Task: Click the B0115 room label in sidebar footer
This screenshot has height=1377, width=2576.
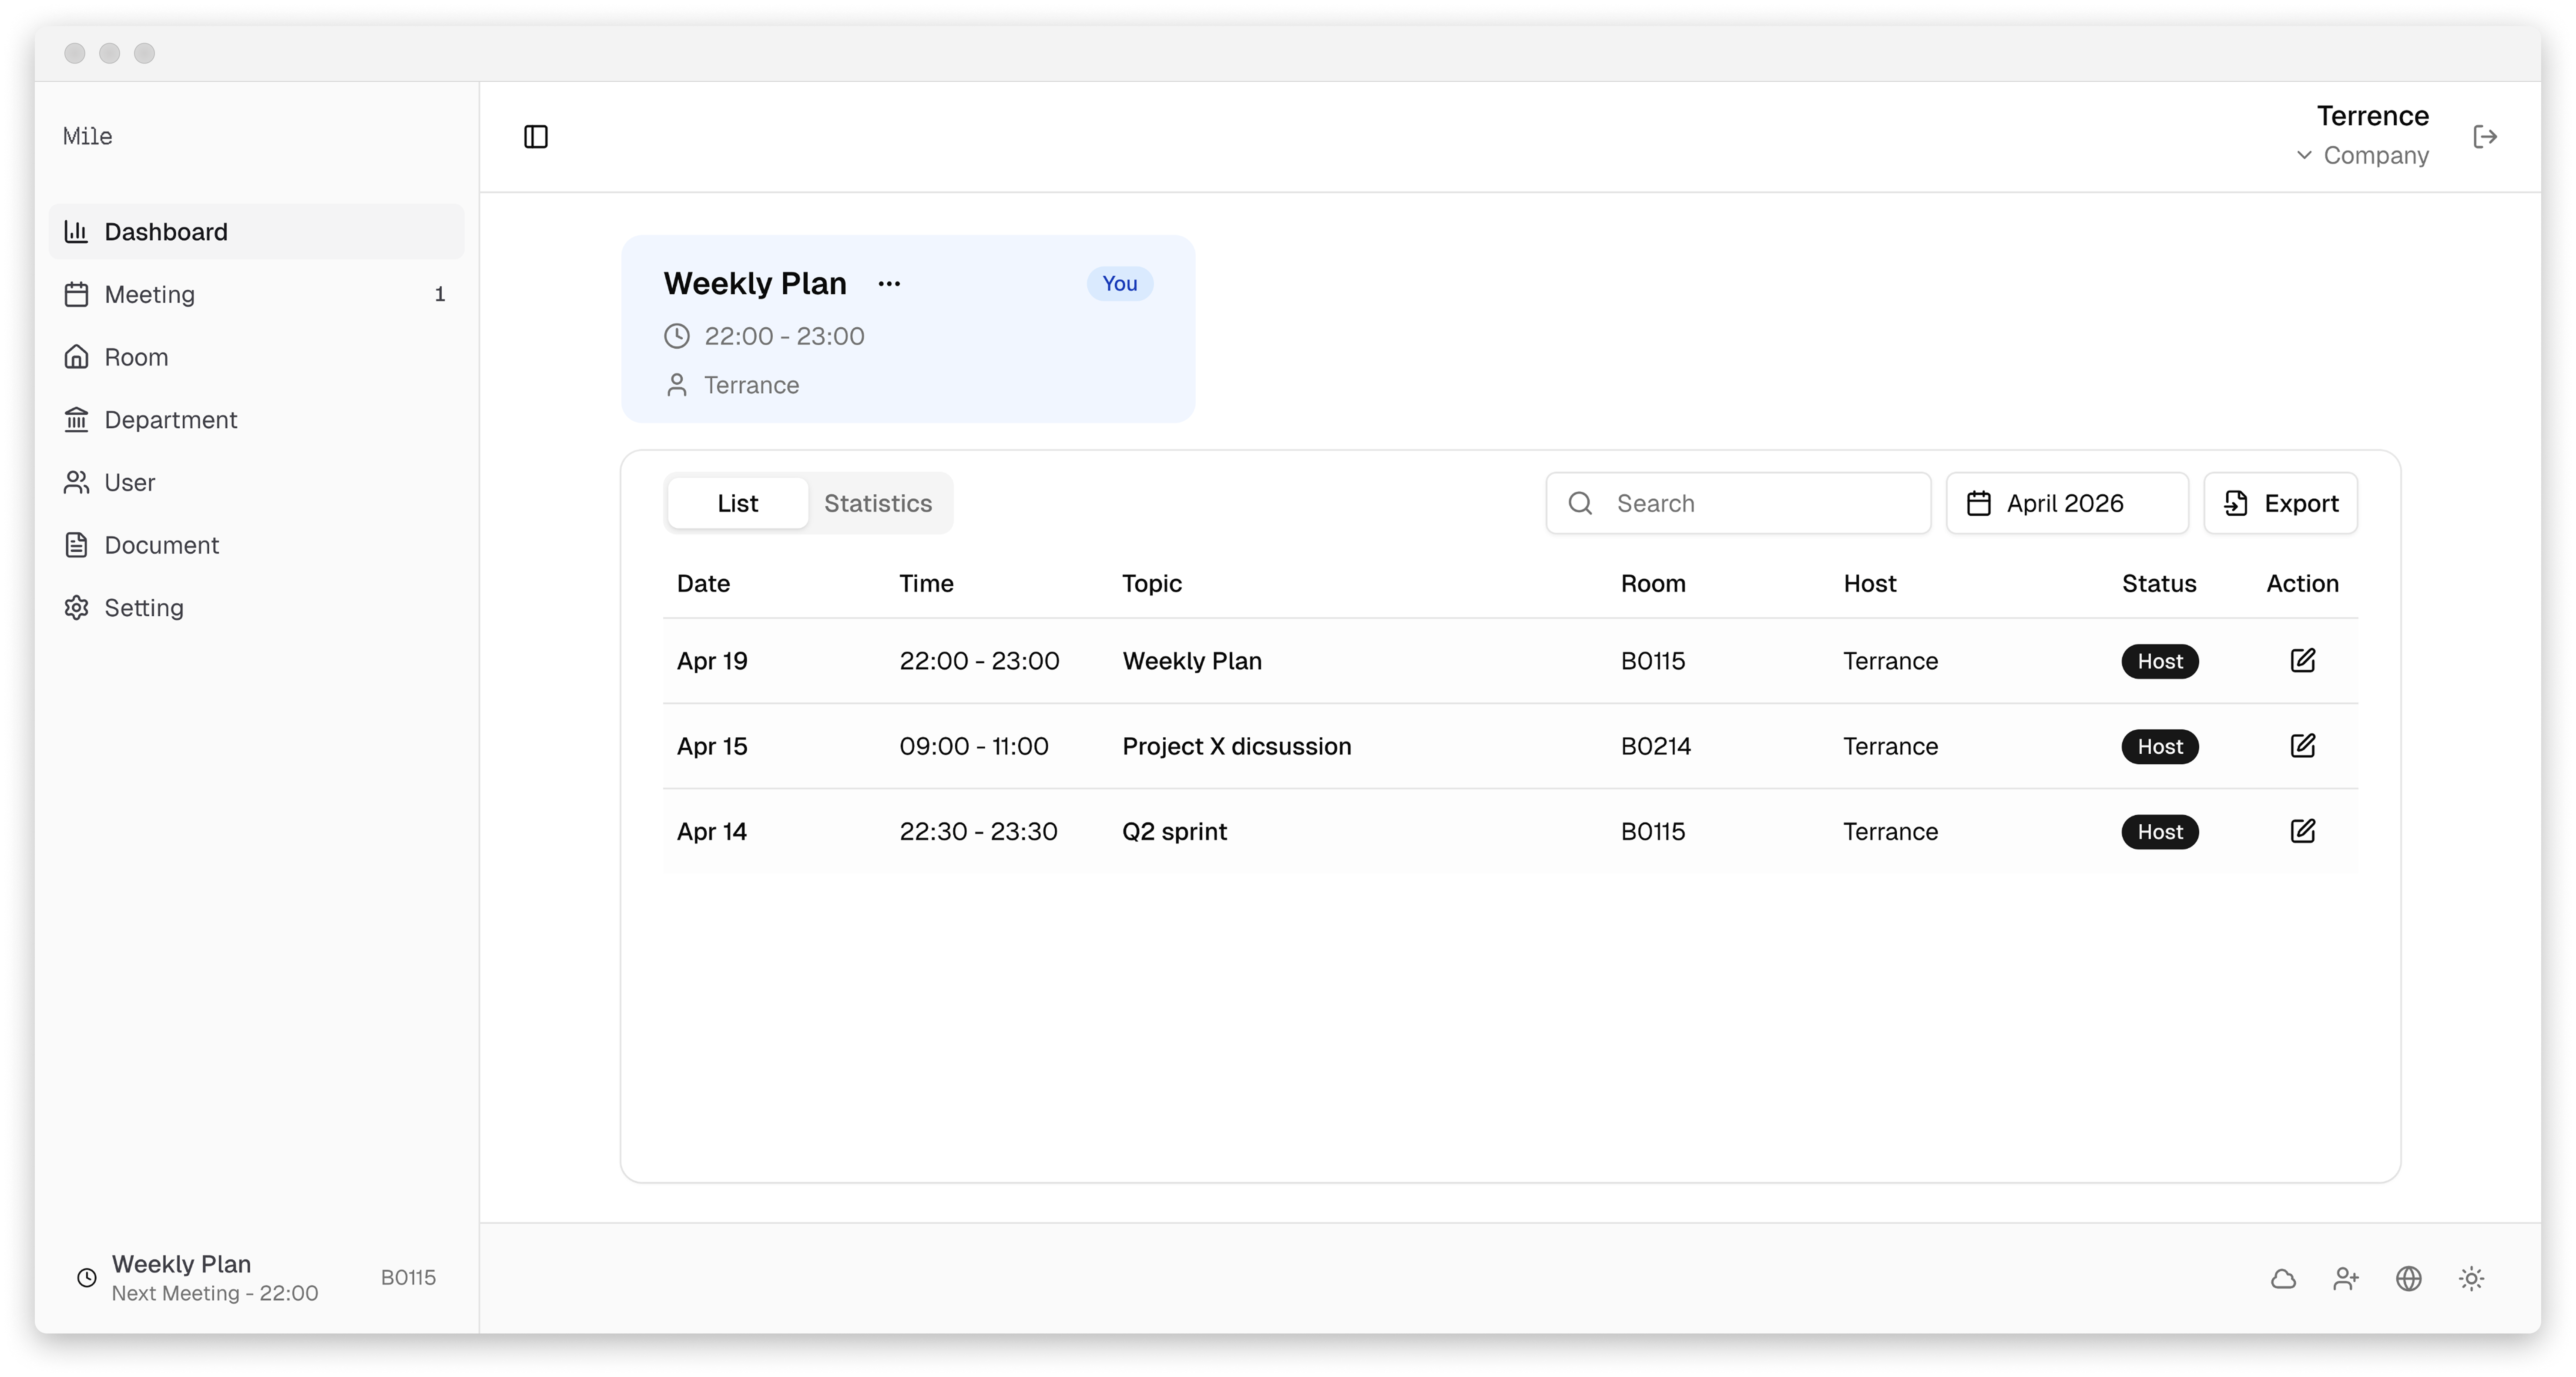Action: (x=408, y=1278)
